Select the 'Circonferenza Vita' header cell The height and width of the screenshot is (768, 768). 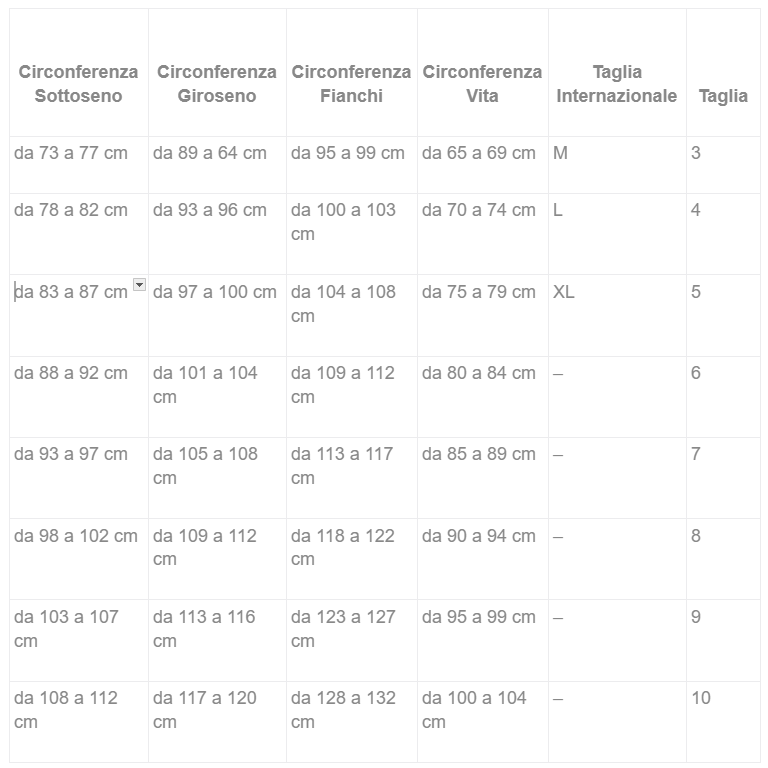[482, 84]
